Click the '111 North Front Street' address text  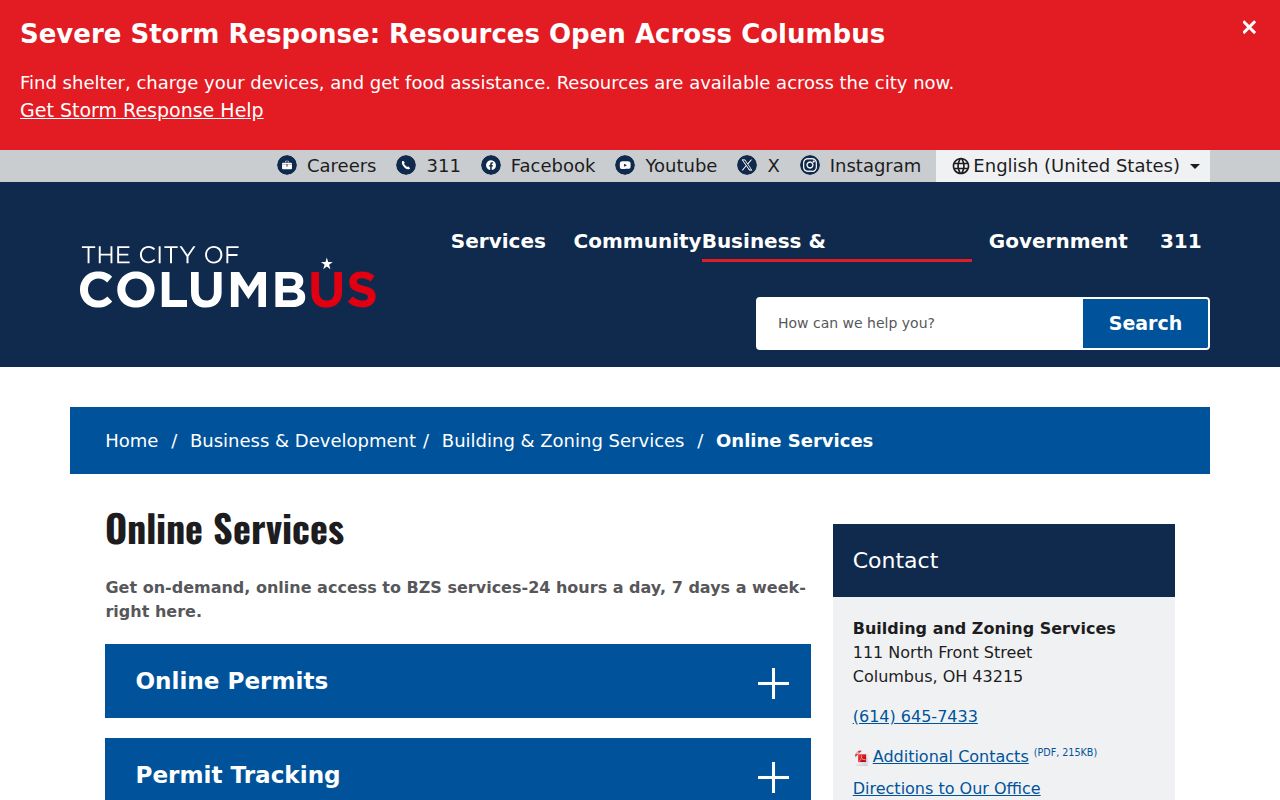[942, 652]
